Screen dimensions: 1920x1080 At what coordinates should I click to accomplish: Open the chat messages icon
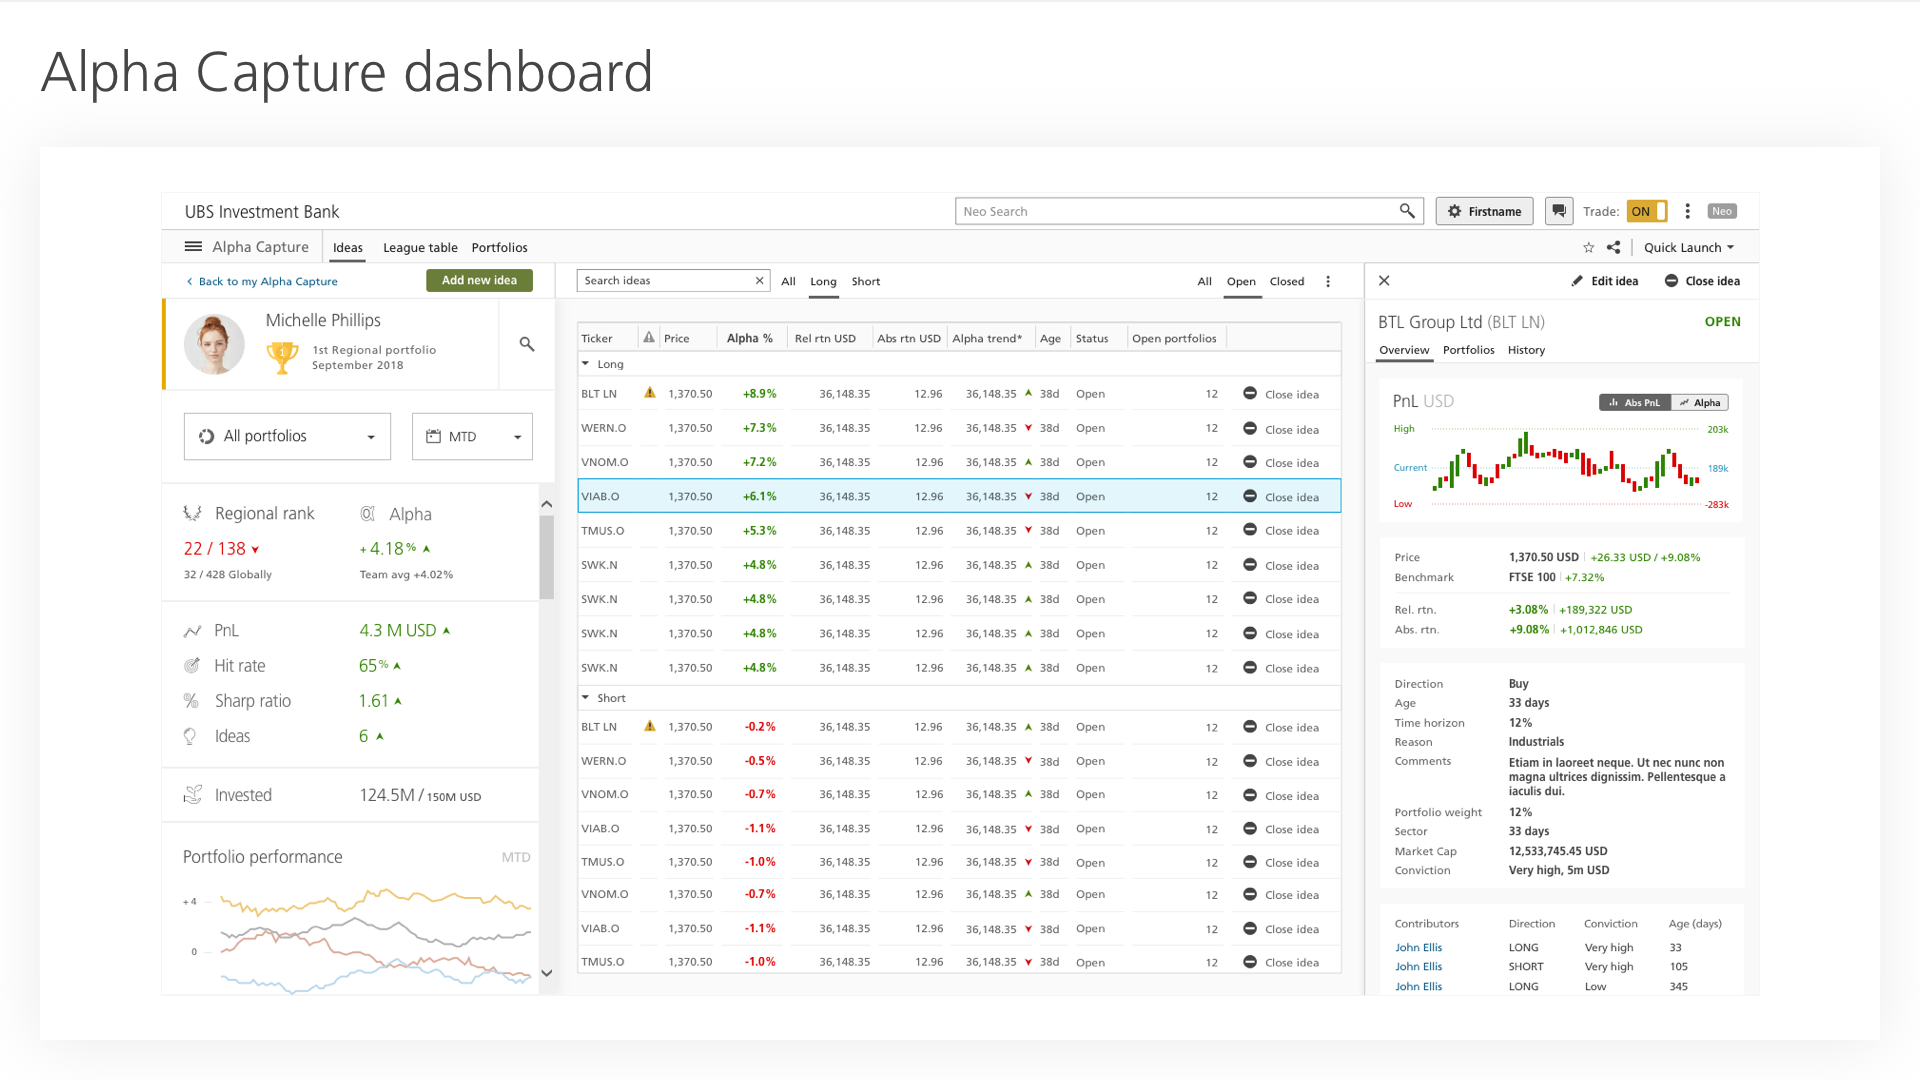tap(1558, 211)
